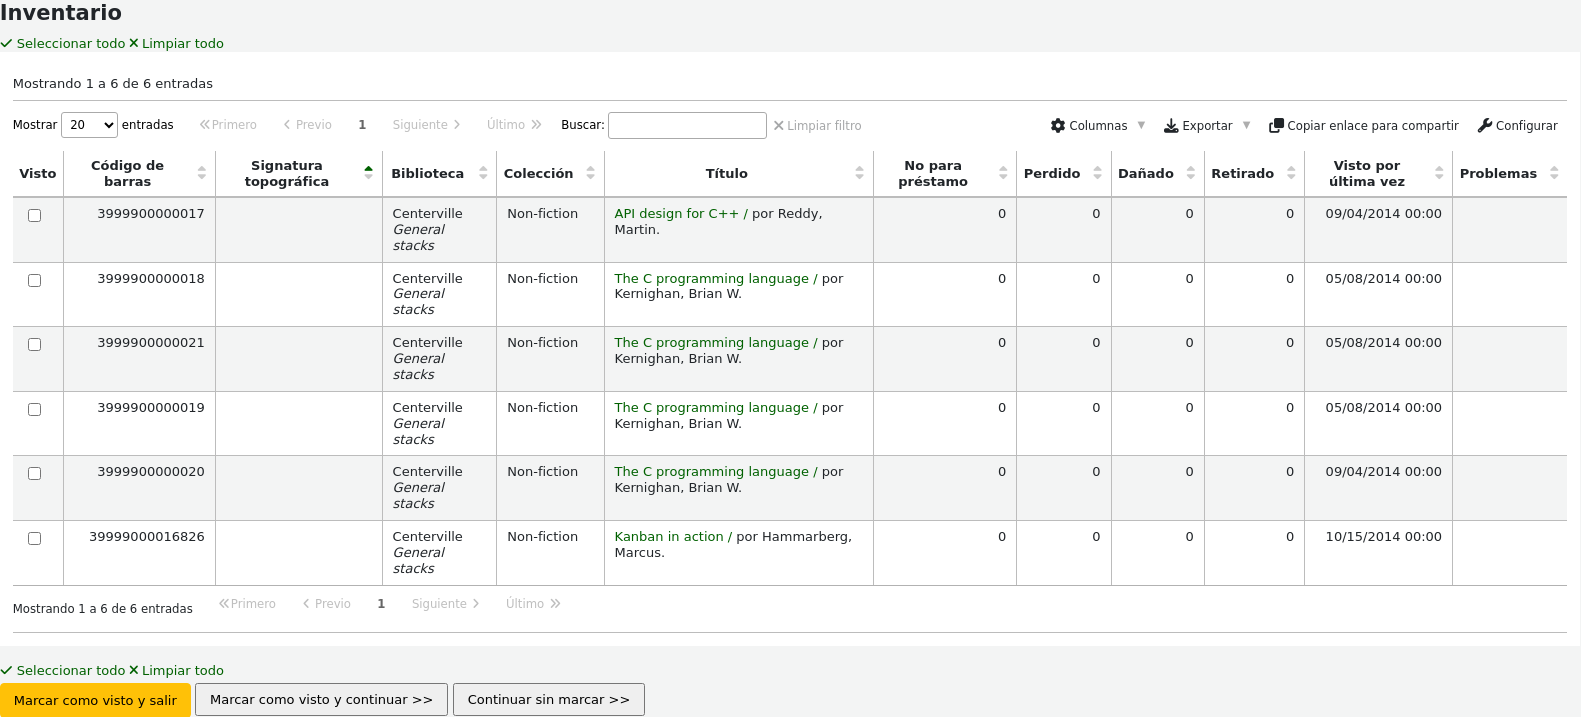The image size is (1581, 717).
Task: Expand the Columnas dropdown arrow
Action: click(x=1141, y=126)
